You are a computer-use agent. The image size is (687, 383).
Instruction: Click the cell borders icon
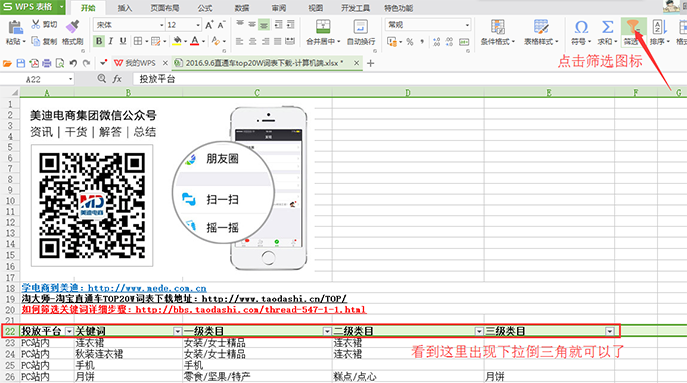click(x=138, y=41)
